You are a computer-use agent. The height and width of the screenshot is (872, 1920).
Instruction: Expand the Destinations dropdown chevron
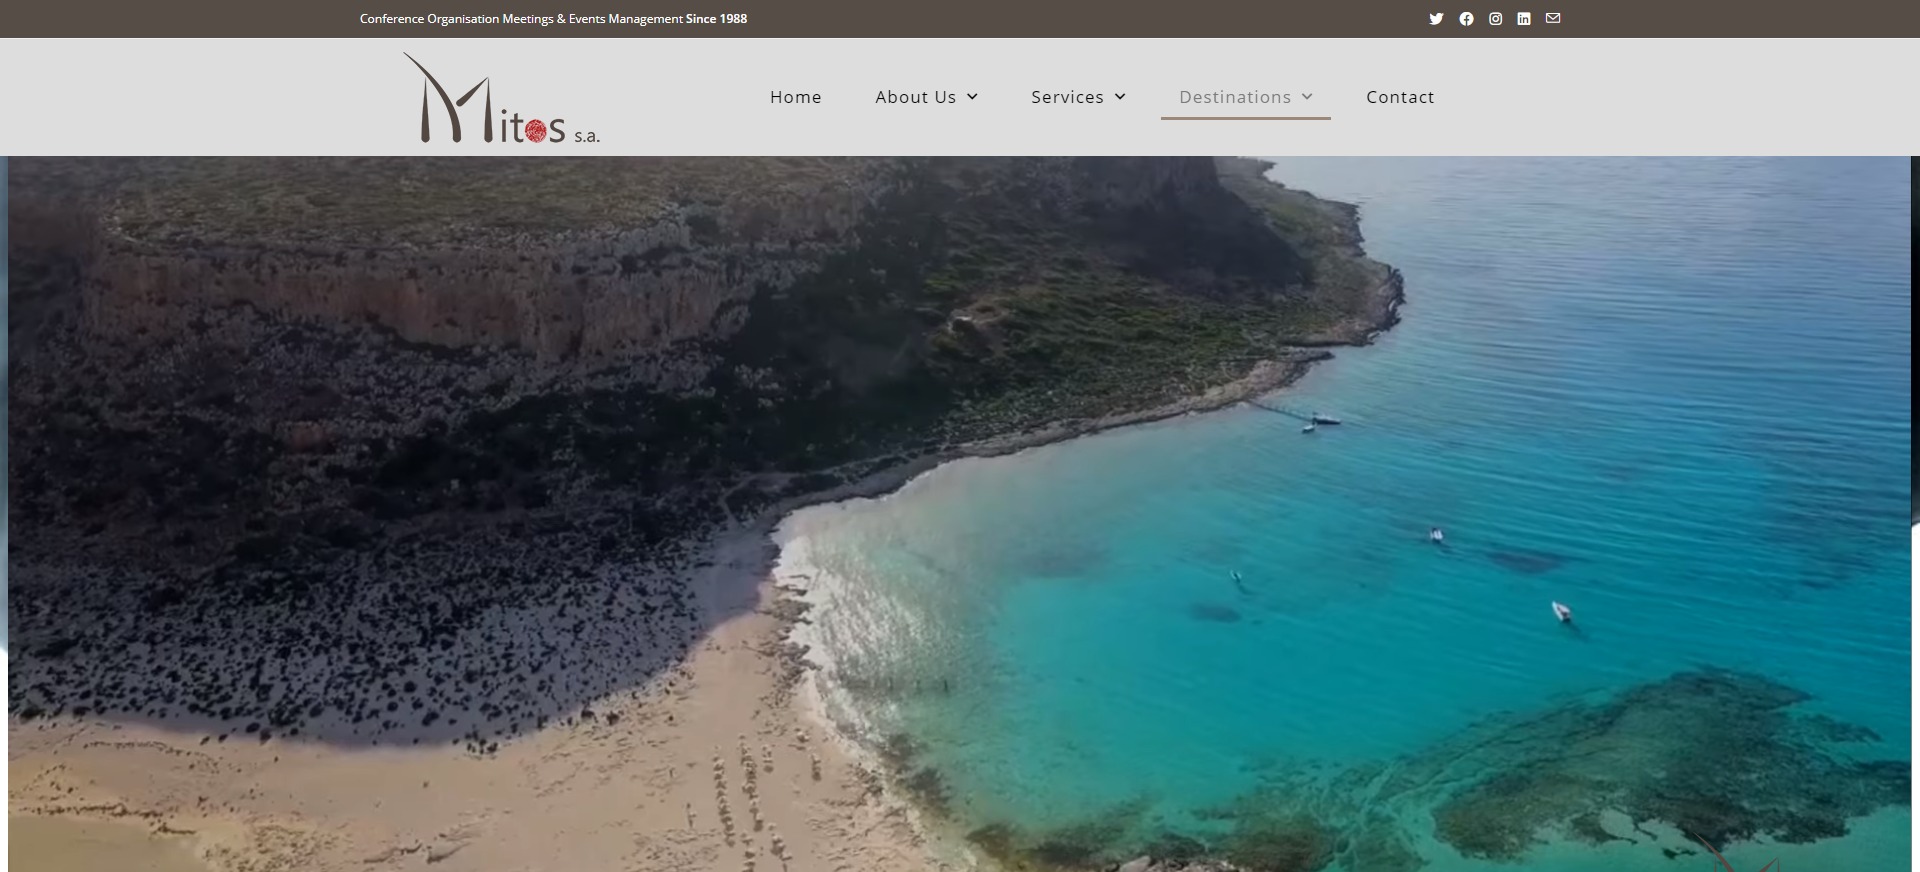click(1307, 97)
